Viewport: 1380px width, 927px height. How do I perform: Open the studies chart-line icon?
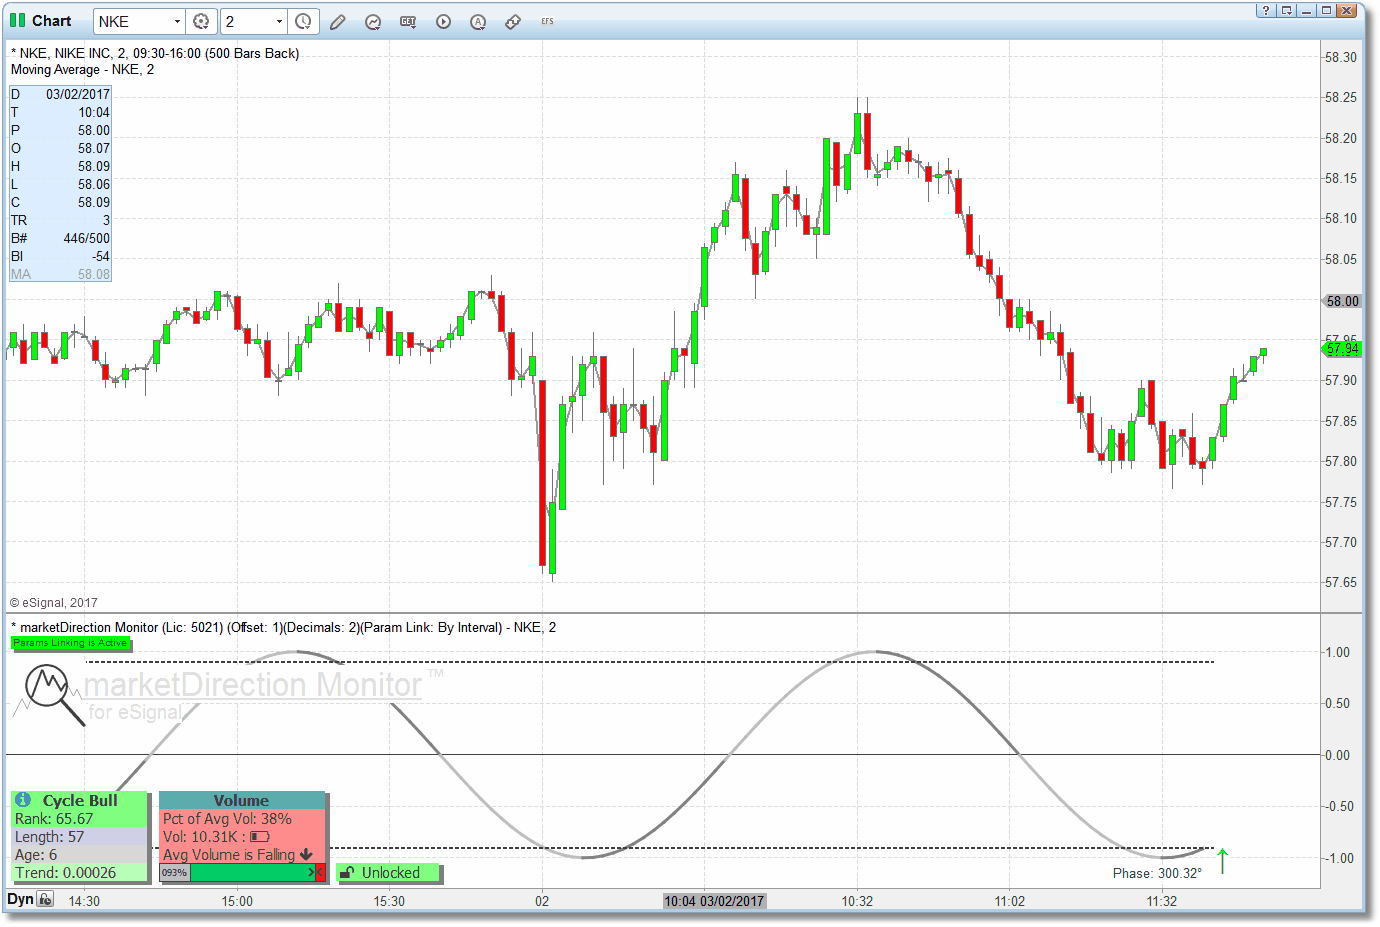click(373, 21)
